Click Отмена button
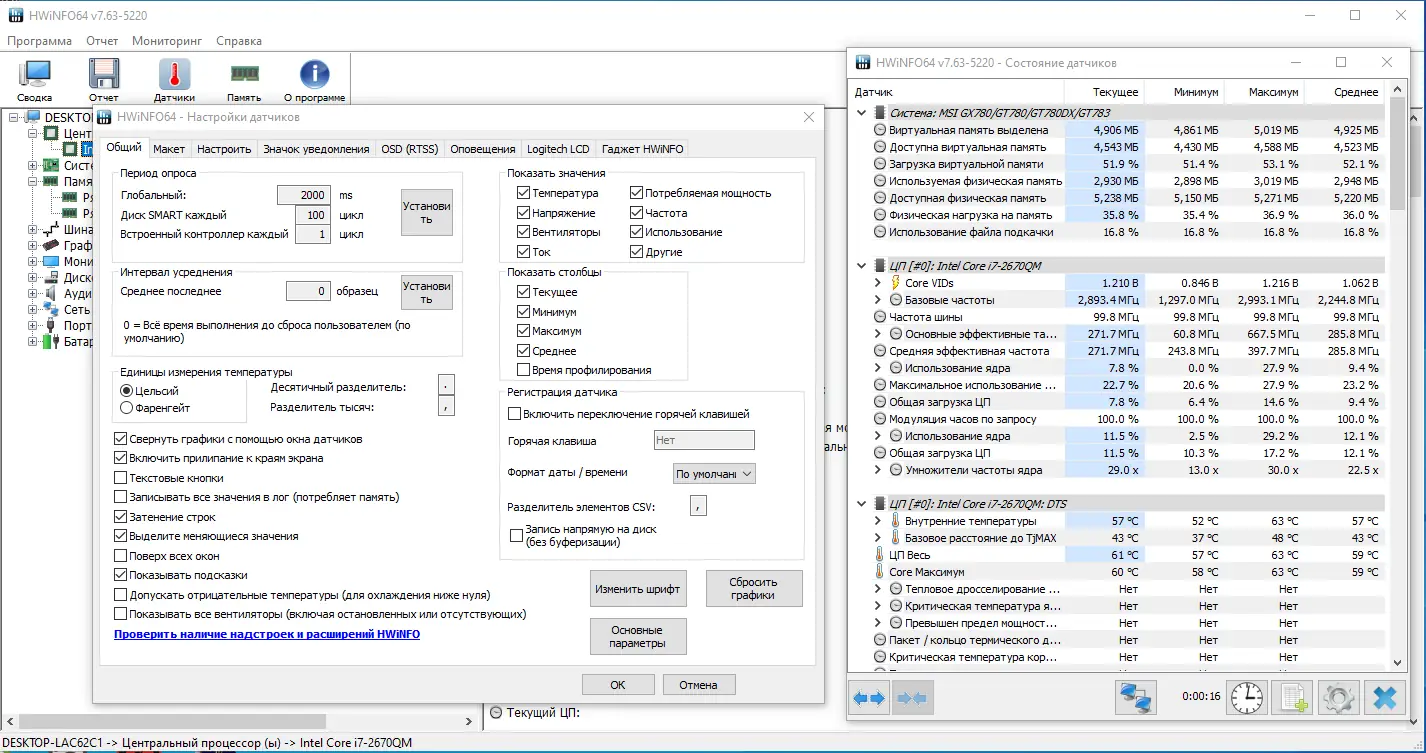The image size is (1426, 753). point(699,685)
